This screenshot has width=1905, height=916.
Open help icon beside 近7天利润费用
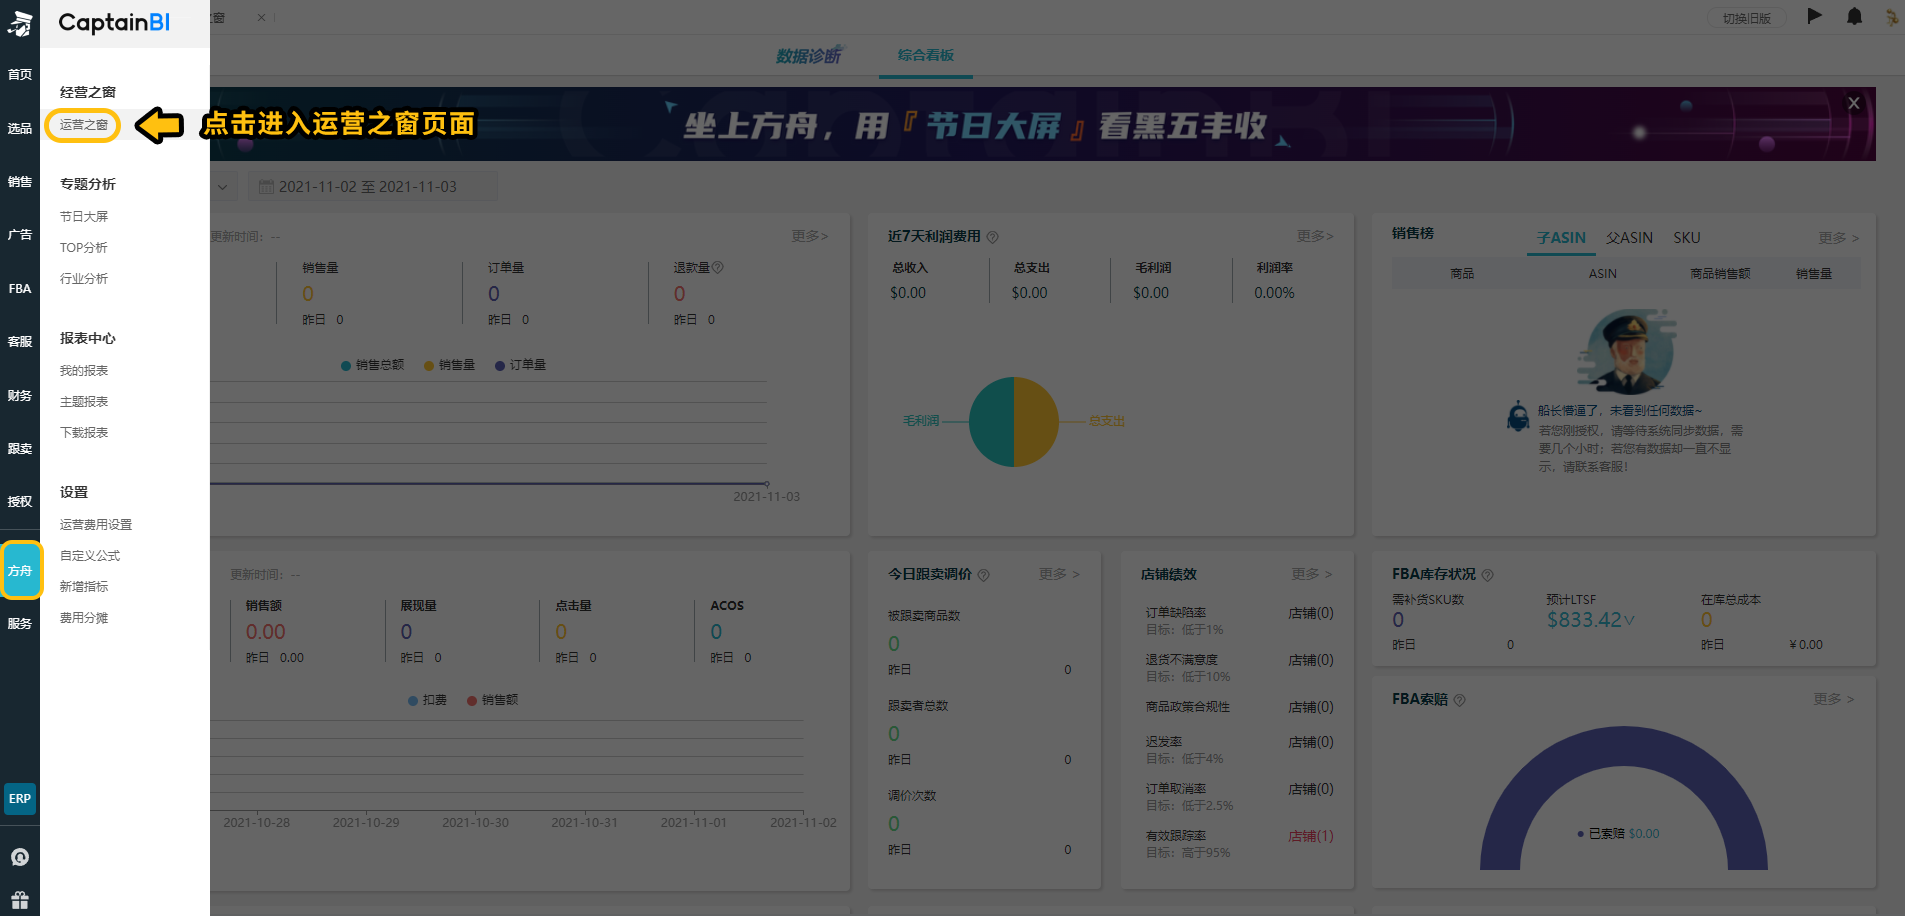click(x=993, y=237)
